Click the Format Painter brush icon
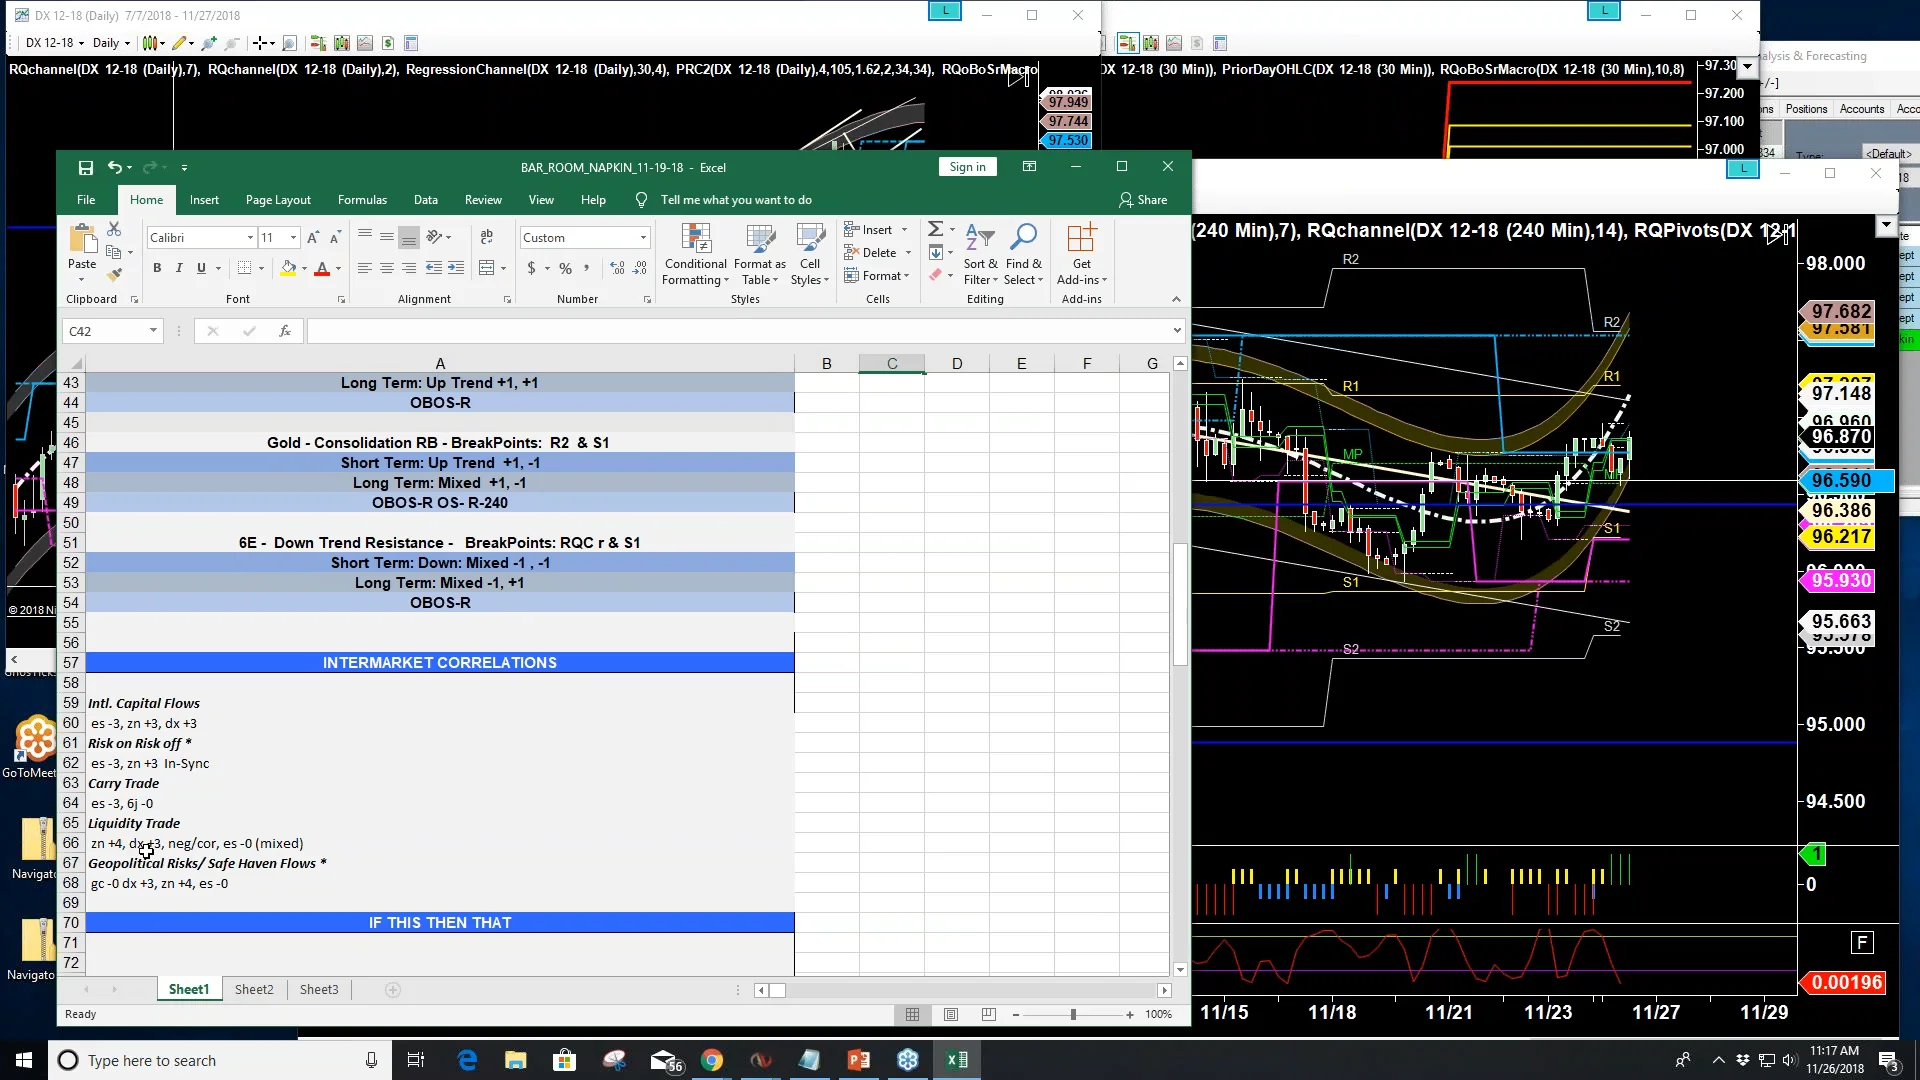This screenshot has width=1920, height=1080. [x=115, y=274]
